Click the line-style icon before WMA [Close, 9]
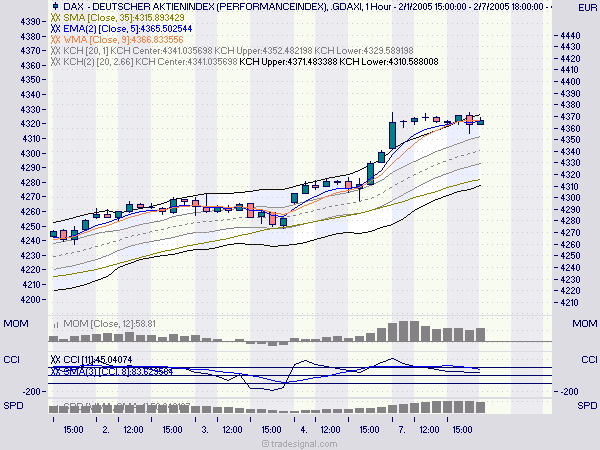This screenshot has height=450, width=600. [55, 40]
